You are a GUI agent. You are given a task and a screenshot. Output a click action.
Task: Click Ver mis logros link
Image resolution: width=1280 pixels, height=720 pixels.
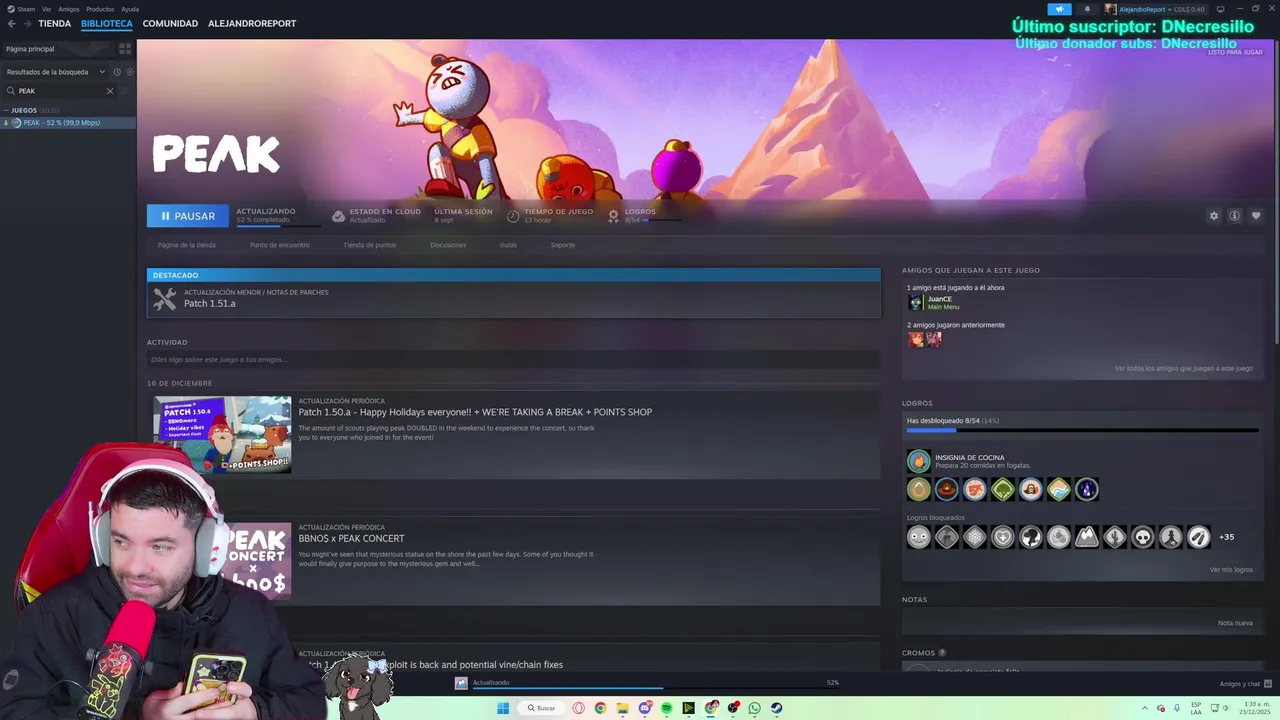point(1231,570)
